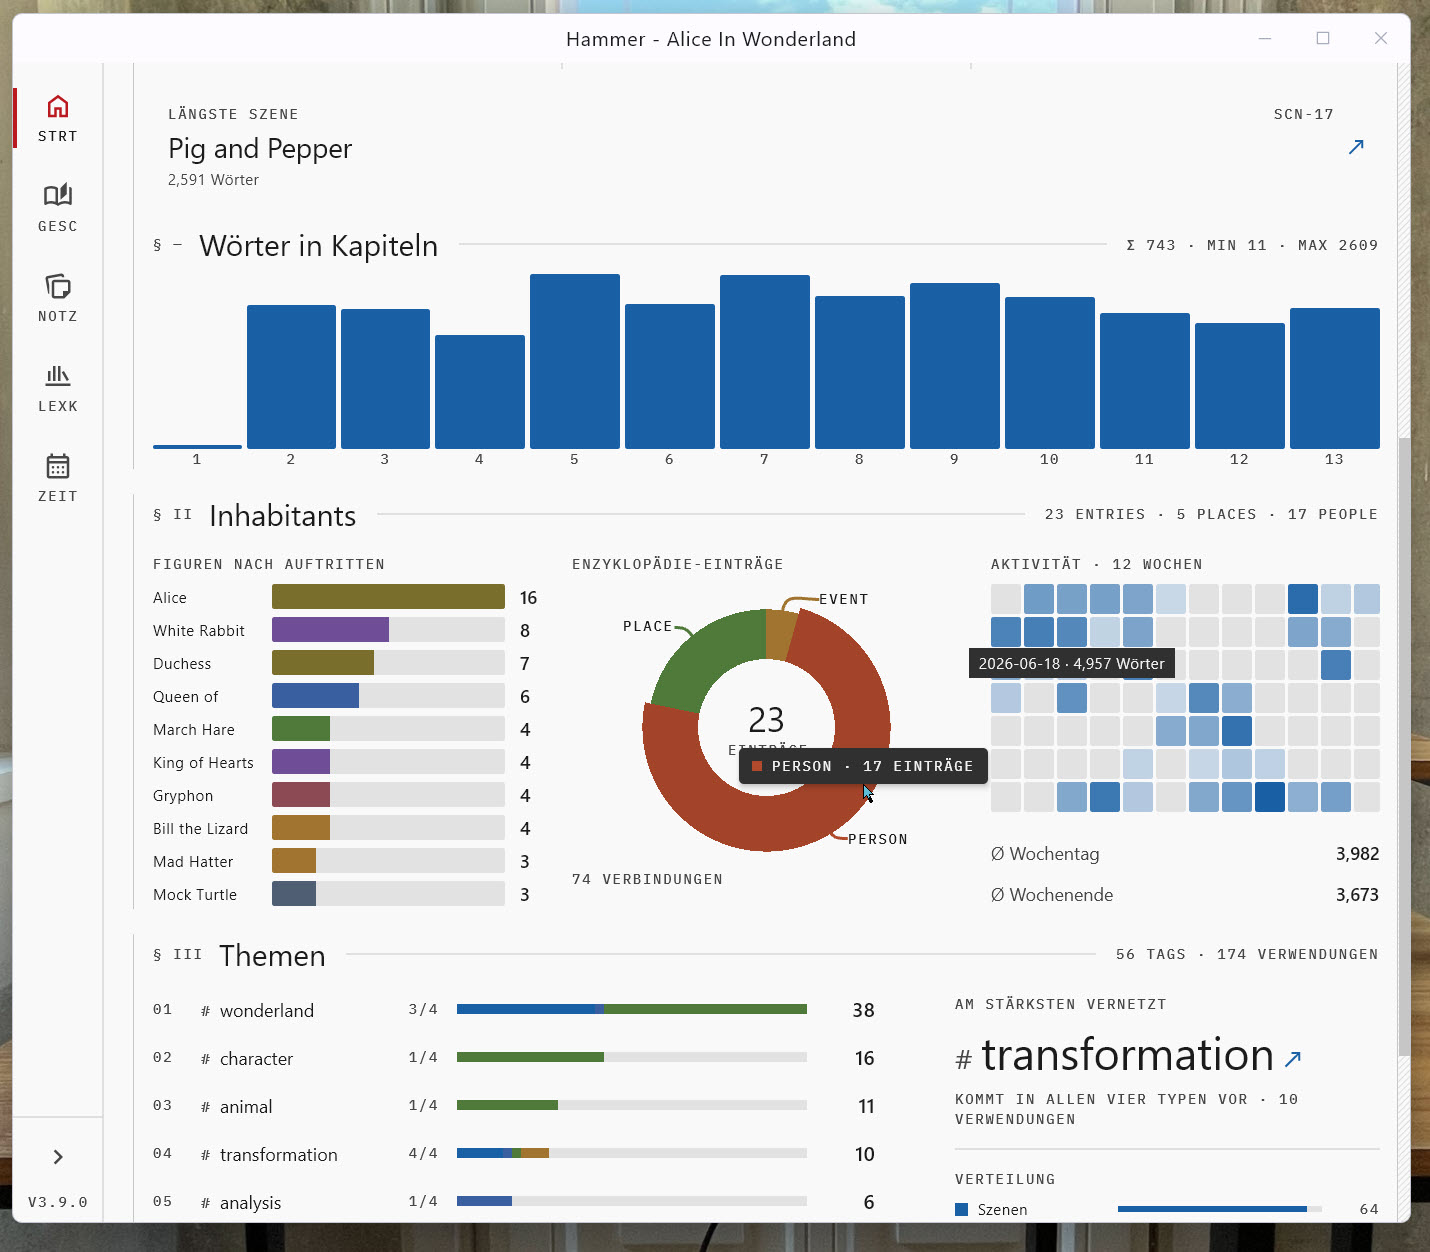This screenshot has width=1430, height=1252.
Task: Open the character tag row
Action: pyautogui.click(x=515, y=1058)
